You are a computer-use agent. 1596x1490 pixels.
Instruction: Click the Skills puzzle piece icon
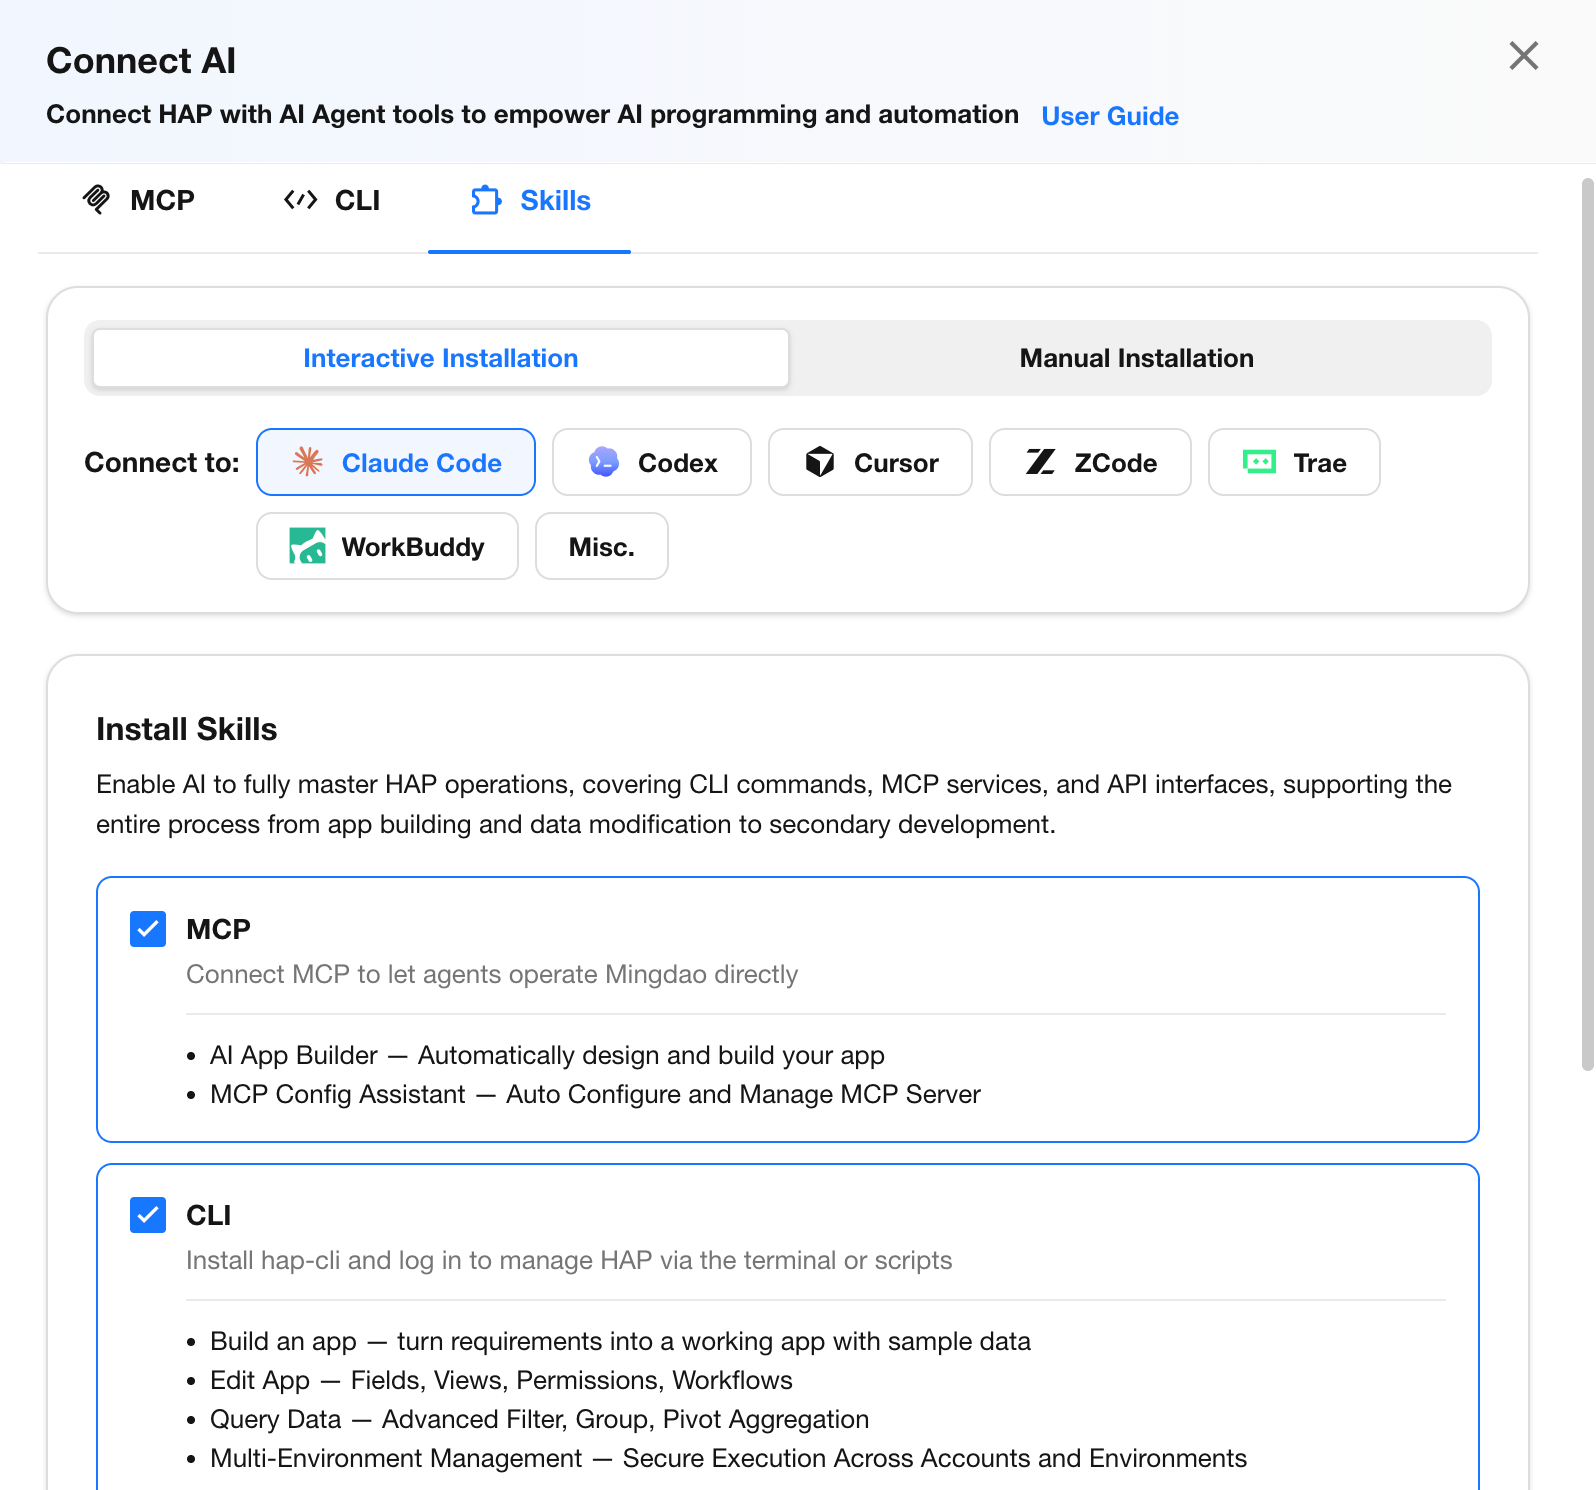(x=486, y=200)
